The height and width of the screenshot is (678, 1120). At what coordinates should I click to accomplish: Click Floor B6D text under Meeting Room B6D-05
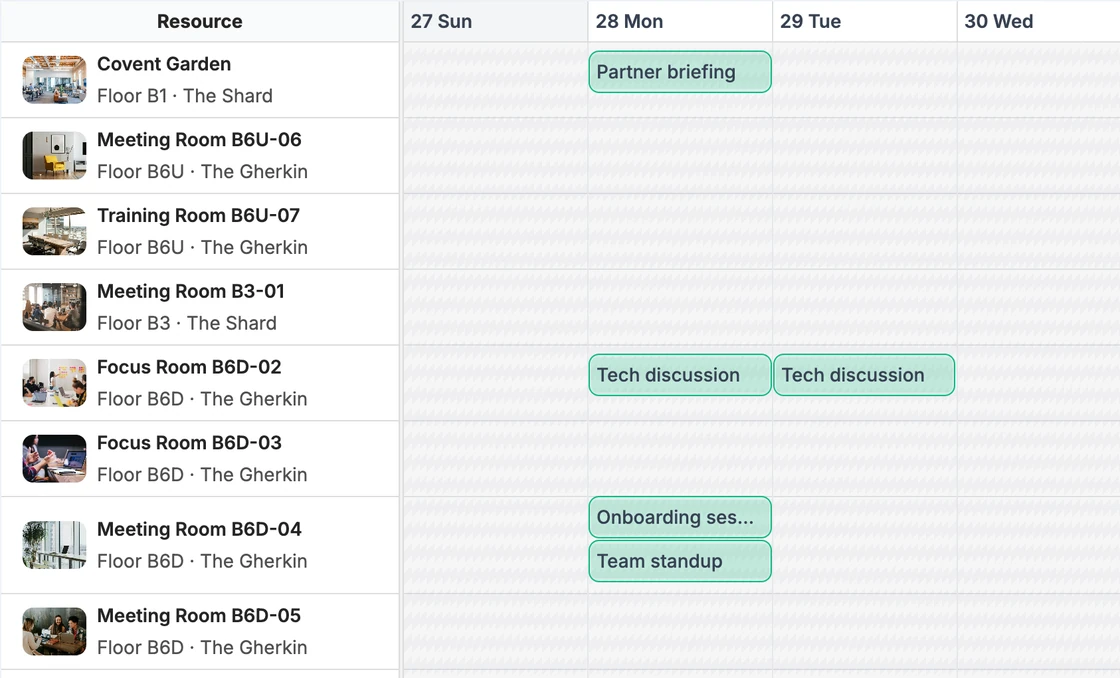(x=202, y=647)
